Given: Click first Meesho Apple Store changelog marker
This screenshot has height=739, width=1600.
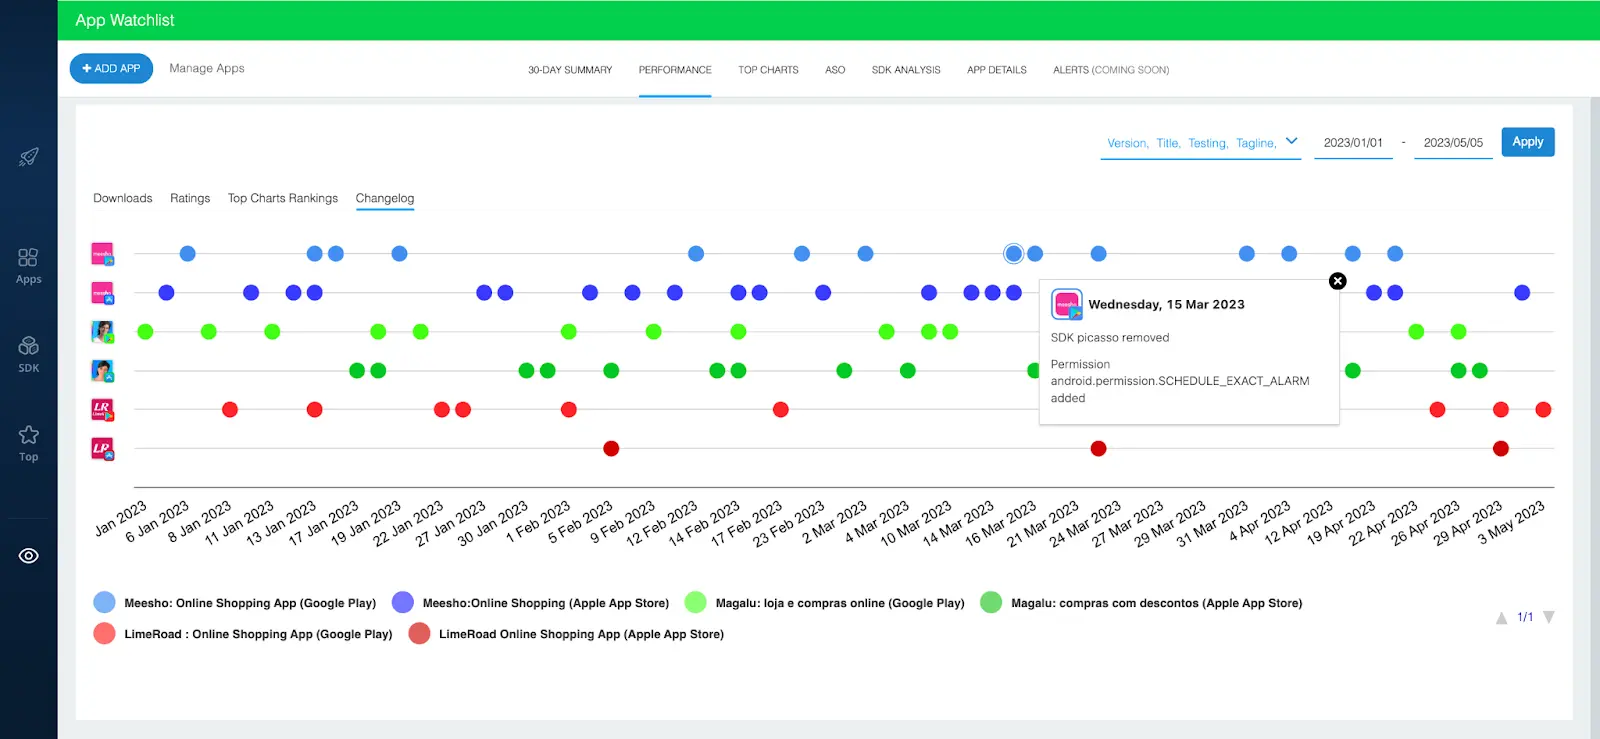Looking at the screenshot, I should point(166,293).
